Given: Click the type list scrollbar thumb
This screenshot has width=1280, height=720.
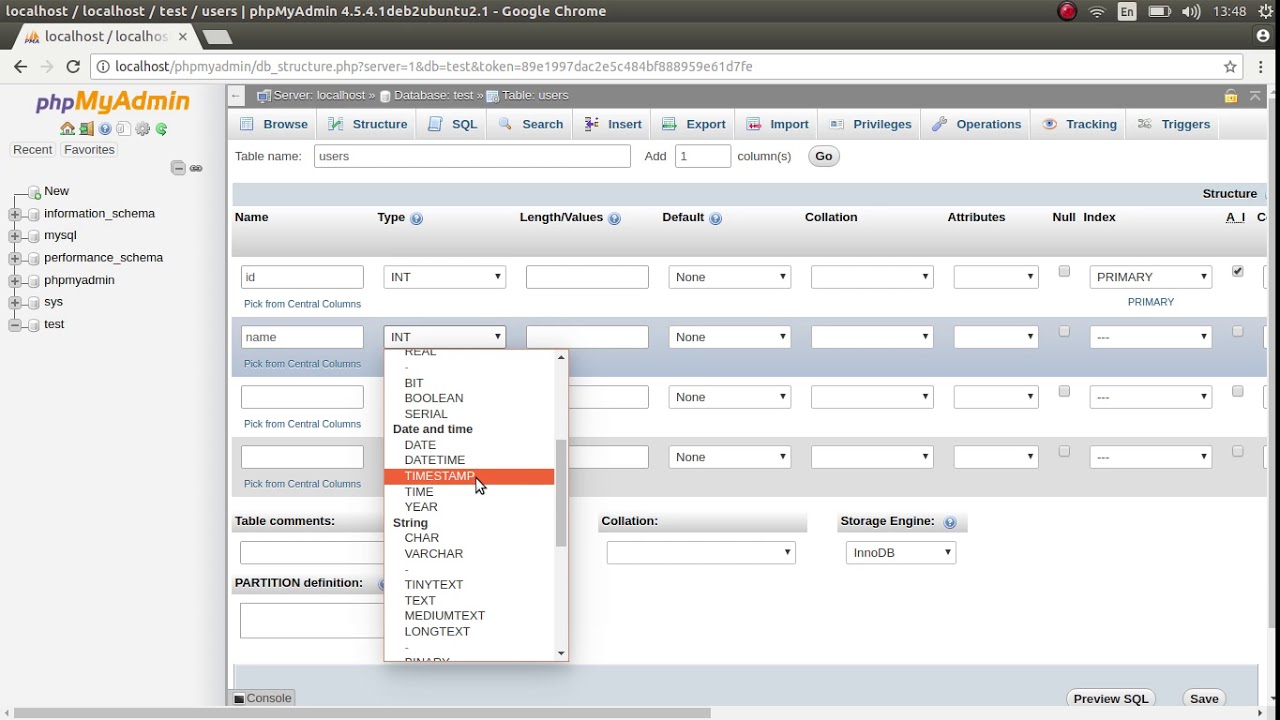Looking at the screenshot, I should [x=561, y=492].
